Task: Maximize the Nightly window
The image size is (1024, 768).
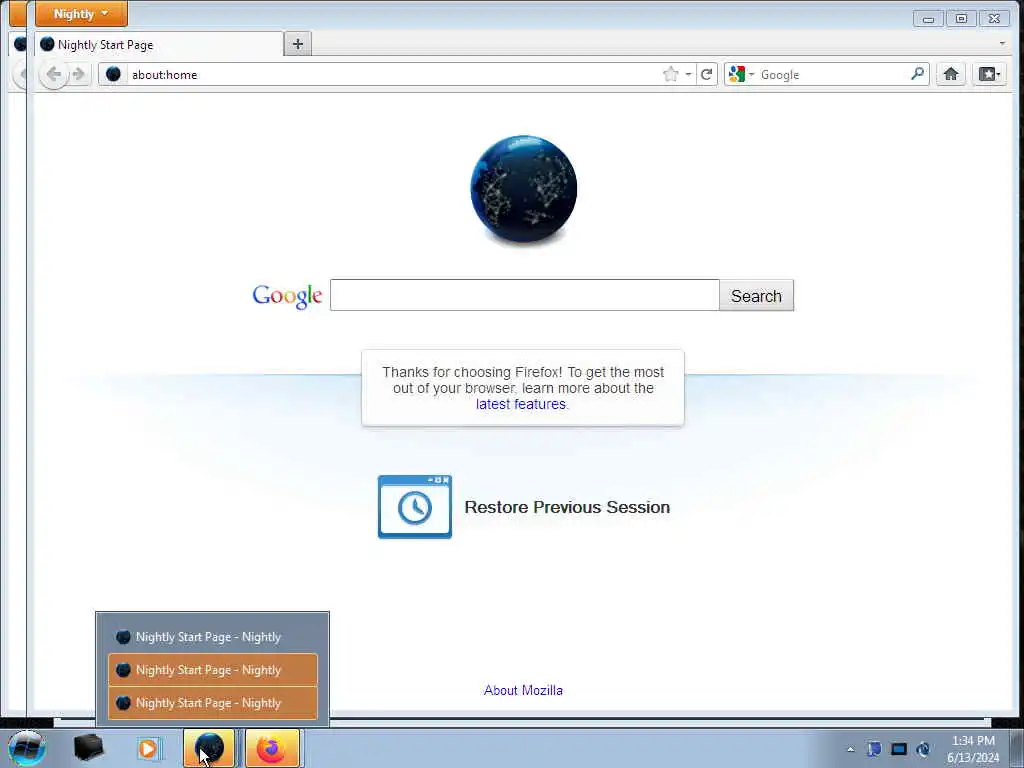Action: 961,19
